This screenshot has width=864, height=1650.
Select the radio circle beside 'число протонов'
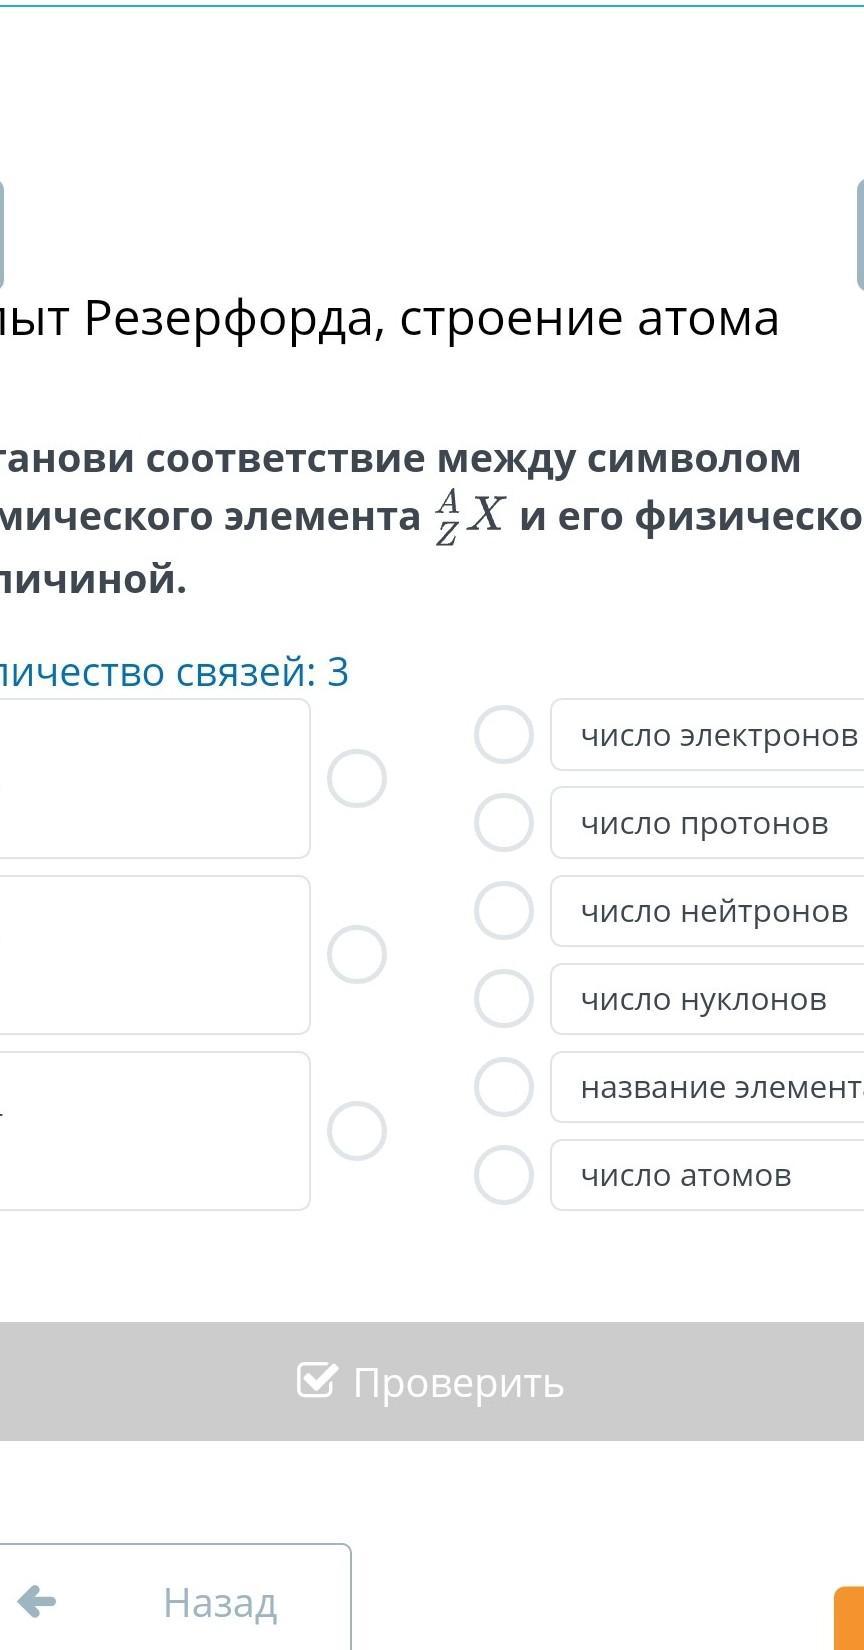(503, 823)
